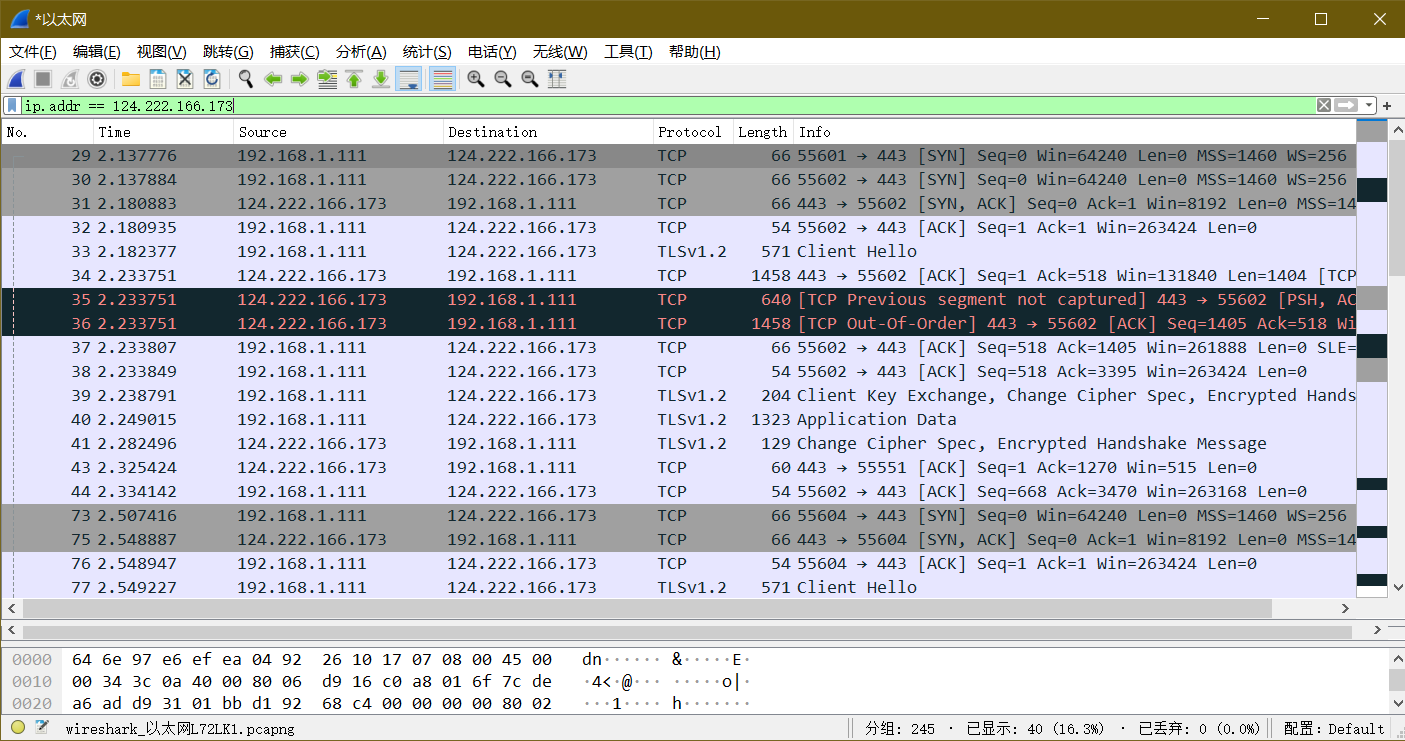Toggle auto-scroll during live capture
Image resolution: width=1405 pixels, height=741 pixels.
[408, 79]
